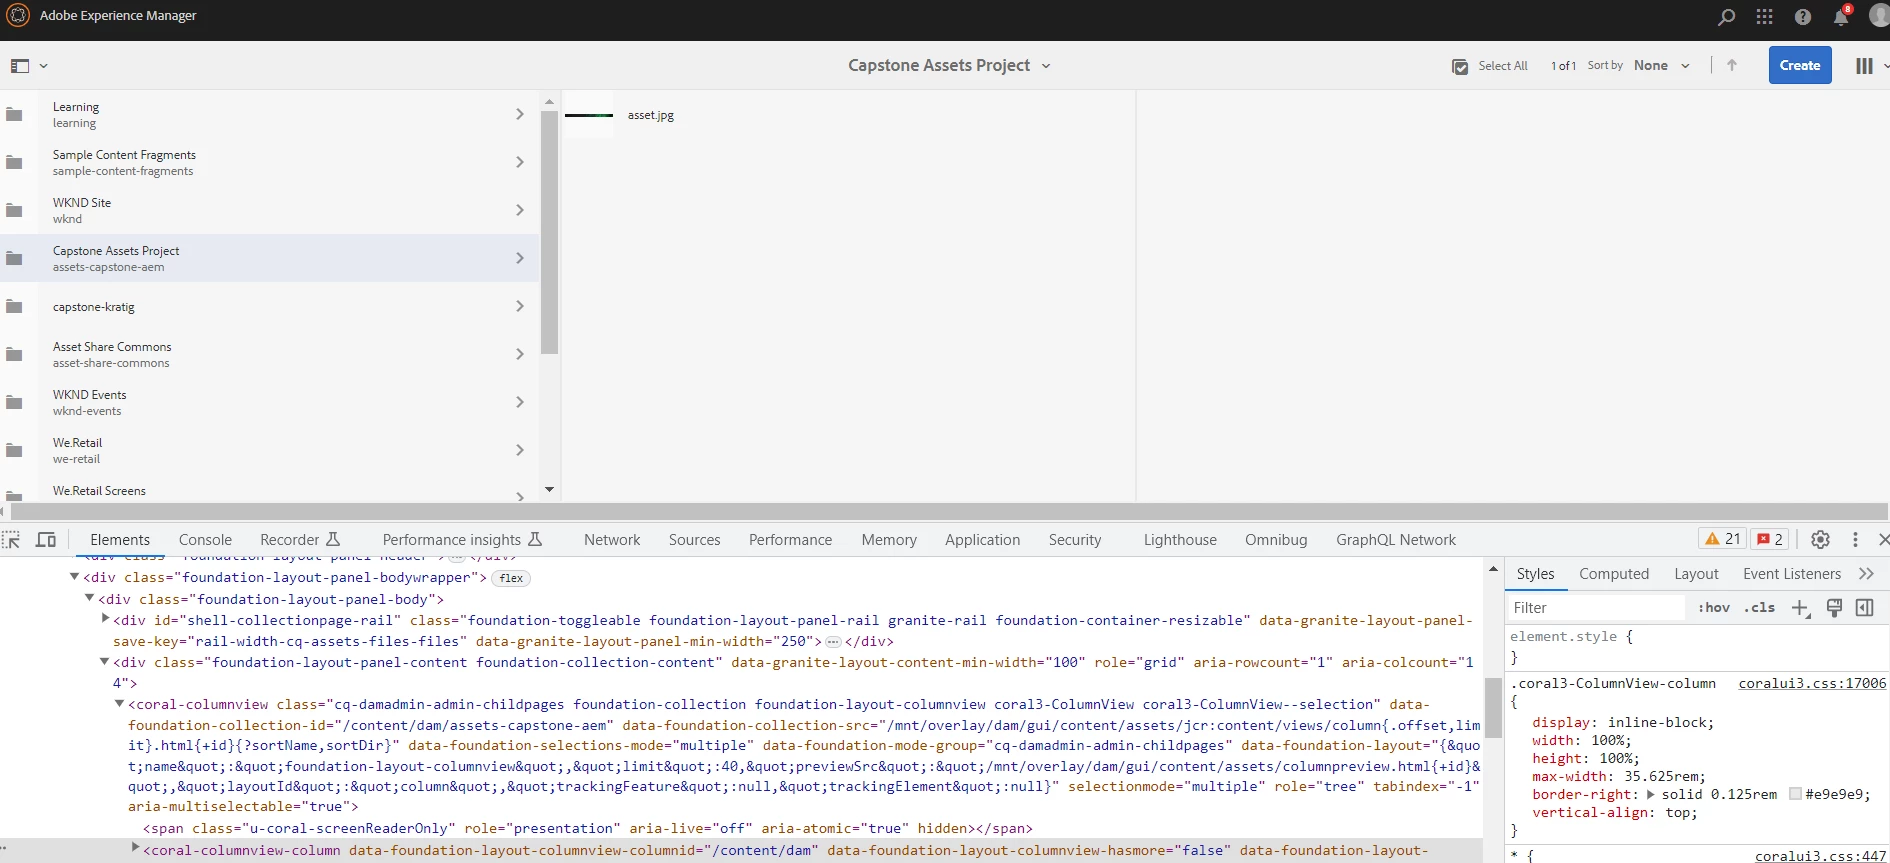The width and height of the screenshot is (1890, 863).
Task: Open the Sources tab
Action: coord(694,540)
